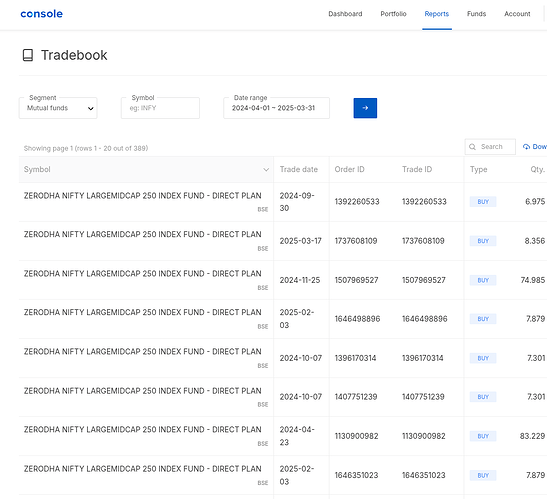Click the Symbol column header label
Viewport: 547px width, 499px height.
[x=37, y=170]
